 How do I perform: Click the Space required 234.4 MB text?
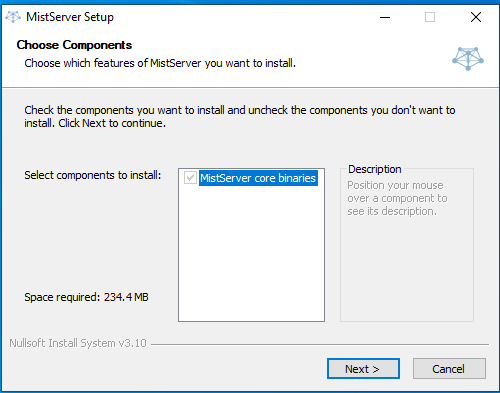pyautogui.click(x=86, y=297)
